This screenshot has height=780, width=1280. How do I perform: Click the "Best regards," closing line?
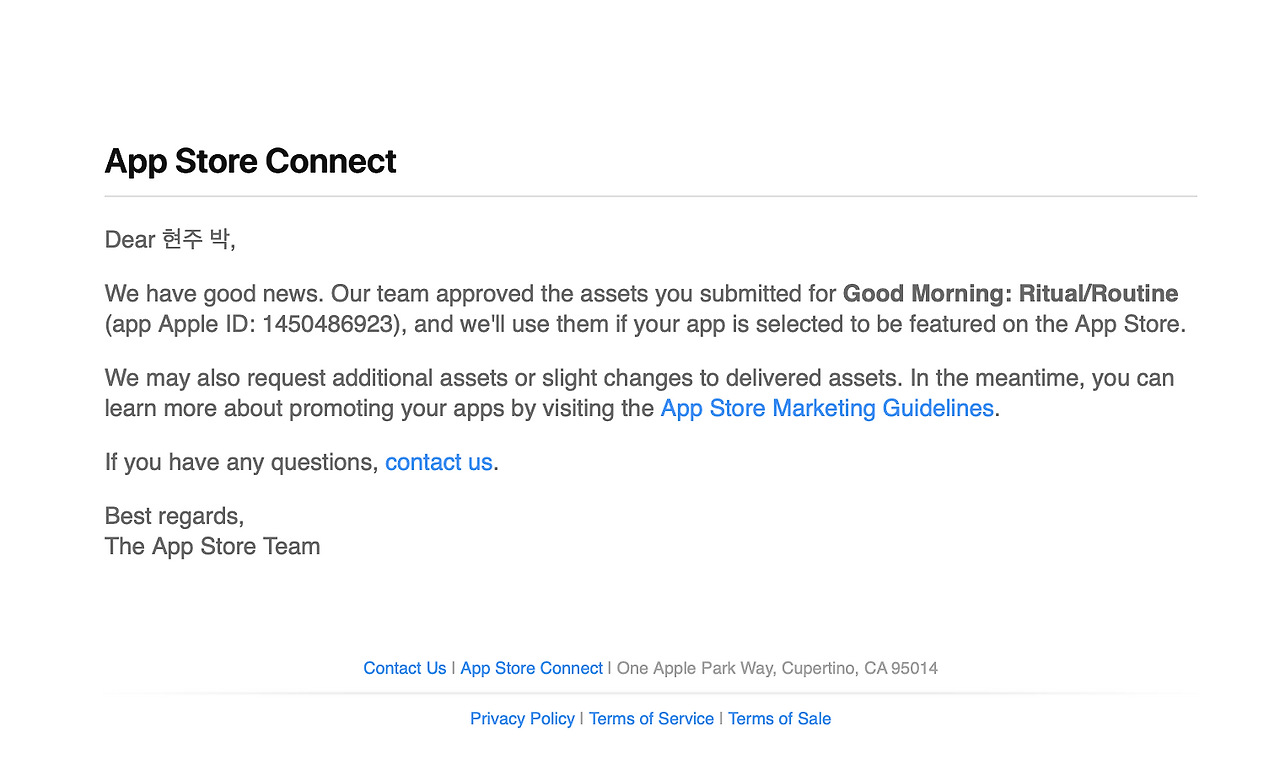(174, 516)
